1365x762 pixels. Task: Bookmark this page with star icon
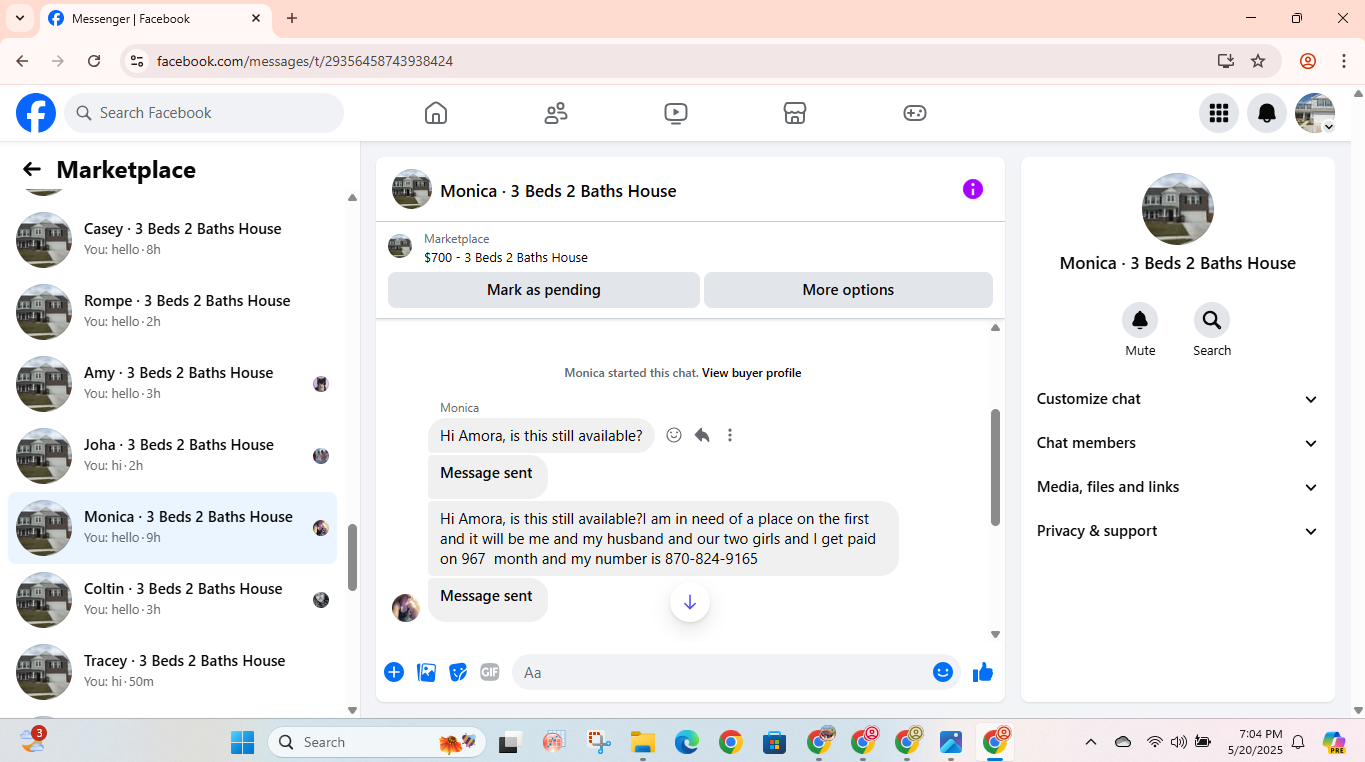[1258, 61]
